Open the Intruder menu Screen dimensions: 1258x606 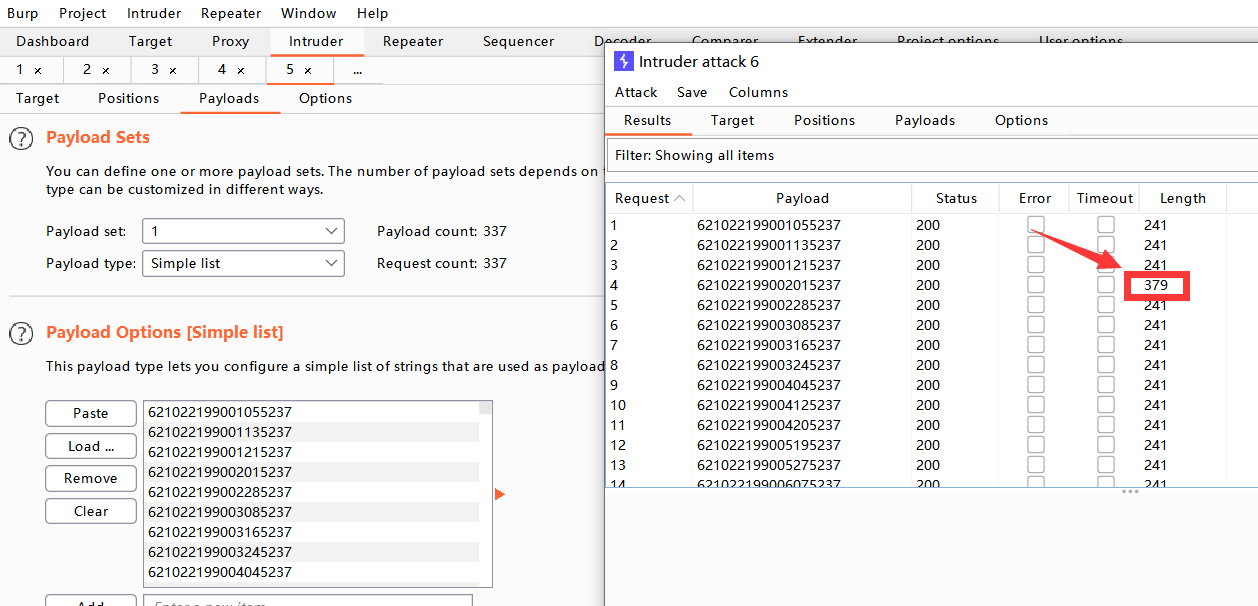pos(154,13)
